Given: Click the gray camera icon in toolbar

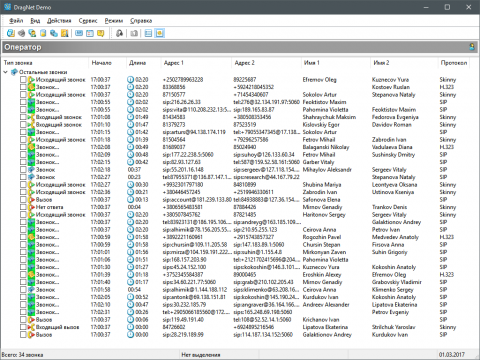Looking at the screenshot, I should [x=134, y=33].
